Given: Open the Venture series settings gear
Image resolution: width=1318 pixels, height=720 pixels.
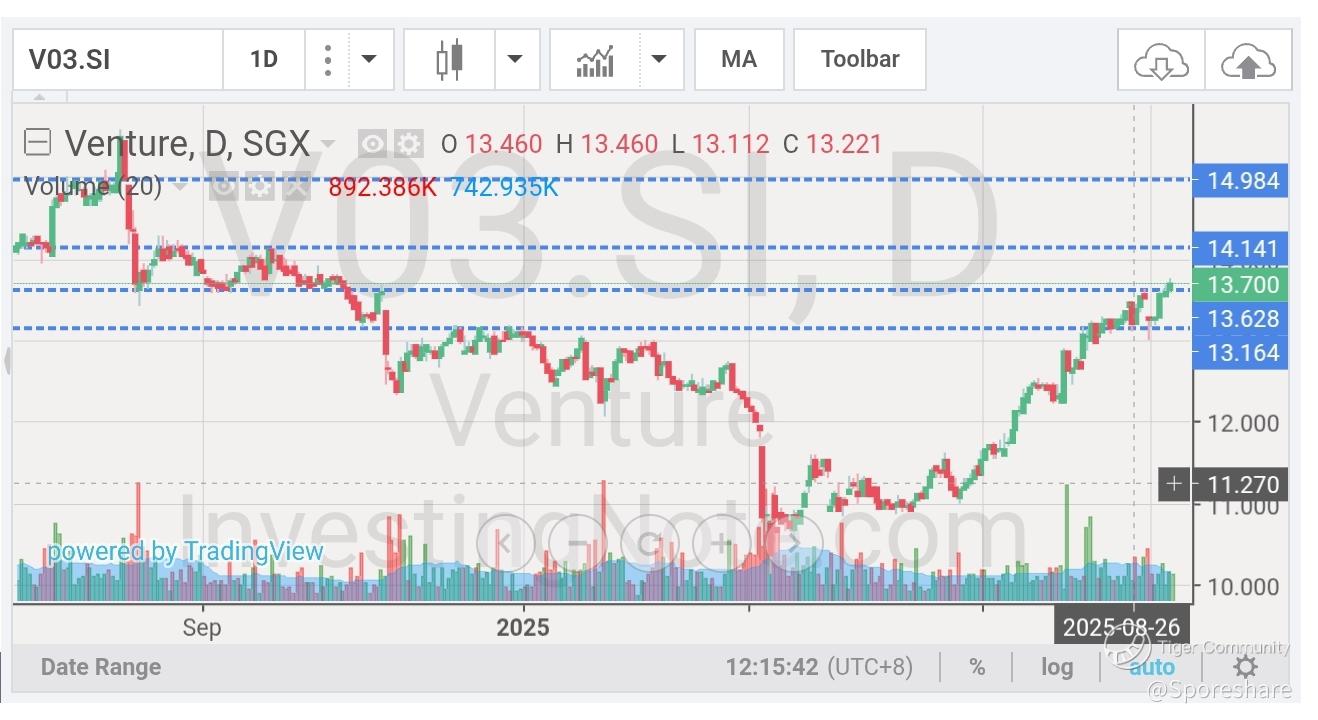Looking at the screenshot, I should [408, 144].
